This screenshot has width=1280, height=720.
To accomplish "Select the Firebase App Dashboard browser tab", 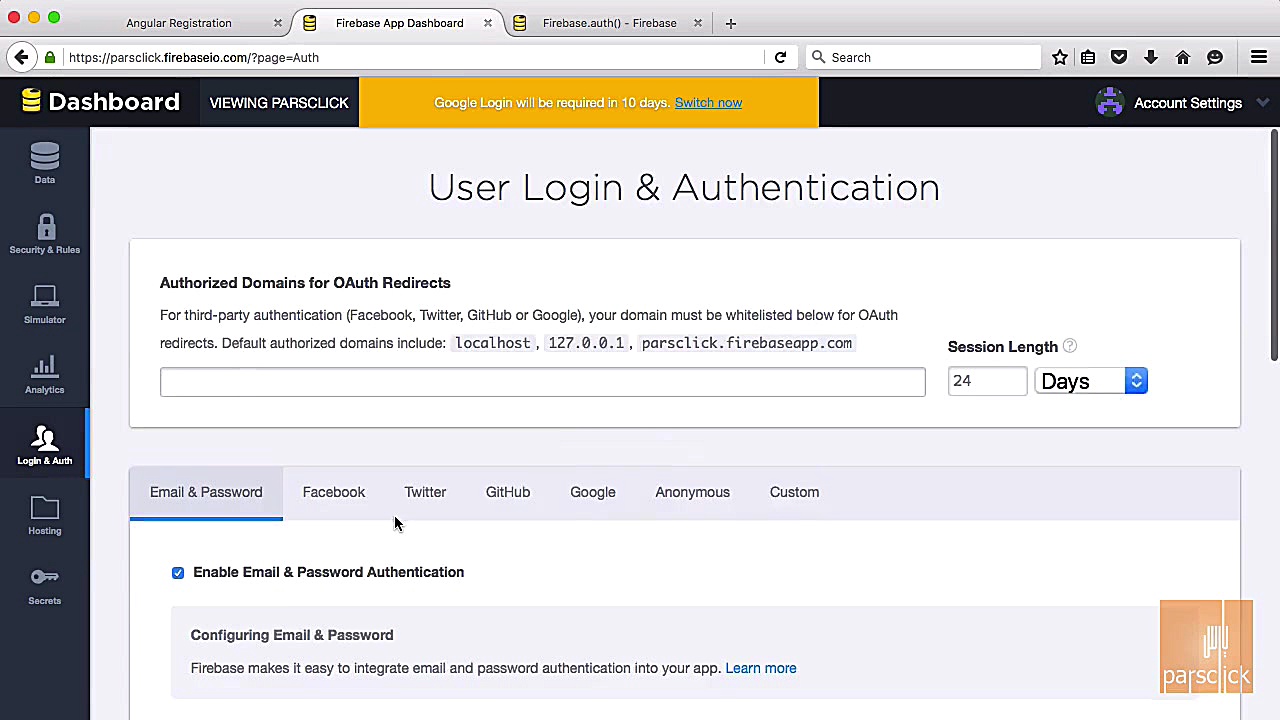I will pos(399,23).
